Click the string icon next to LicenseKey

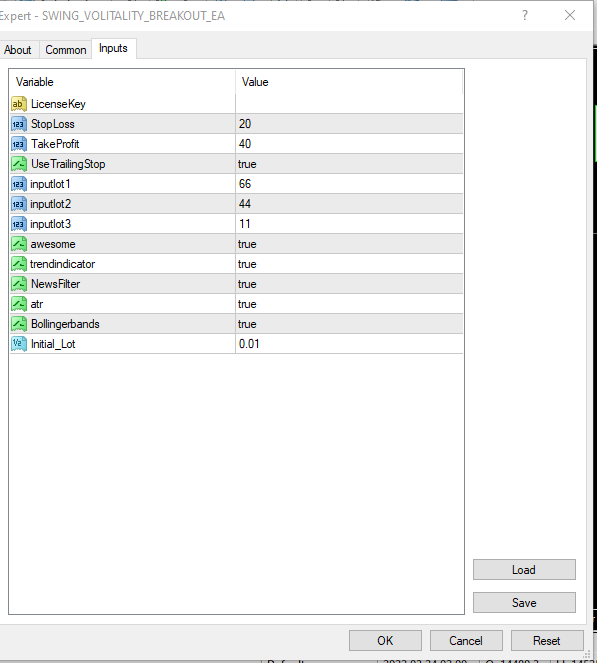coord(19,104)
